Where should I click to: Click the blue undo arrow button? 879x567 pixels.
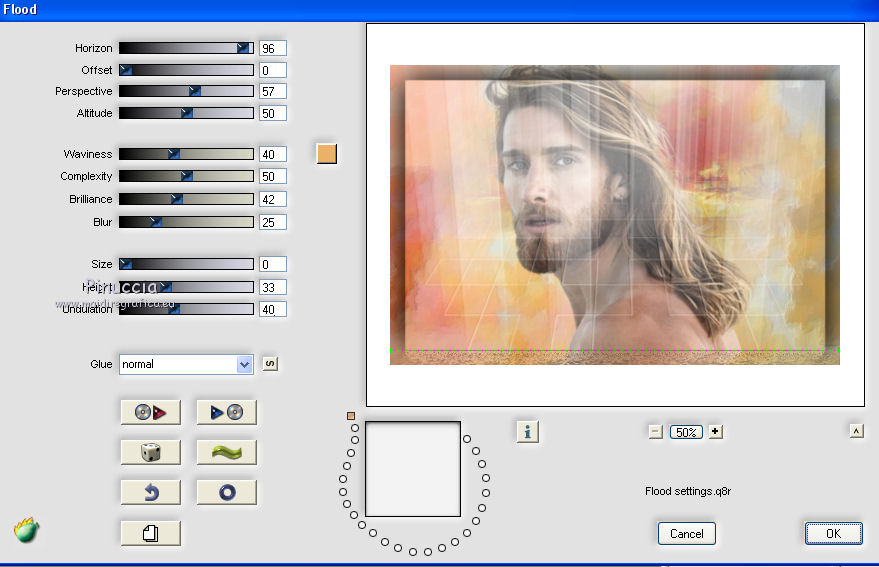click(151, 492)
